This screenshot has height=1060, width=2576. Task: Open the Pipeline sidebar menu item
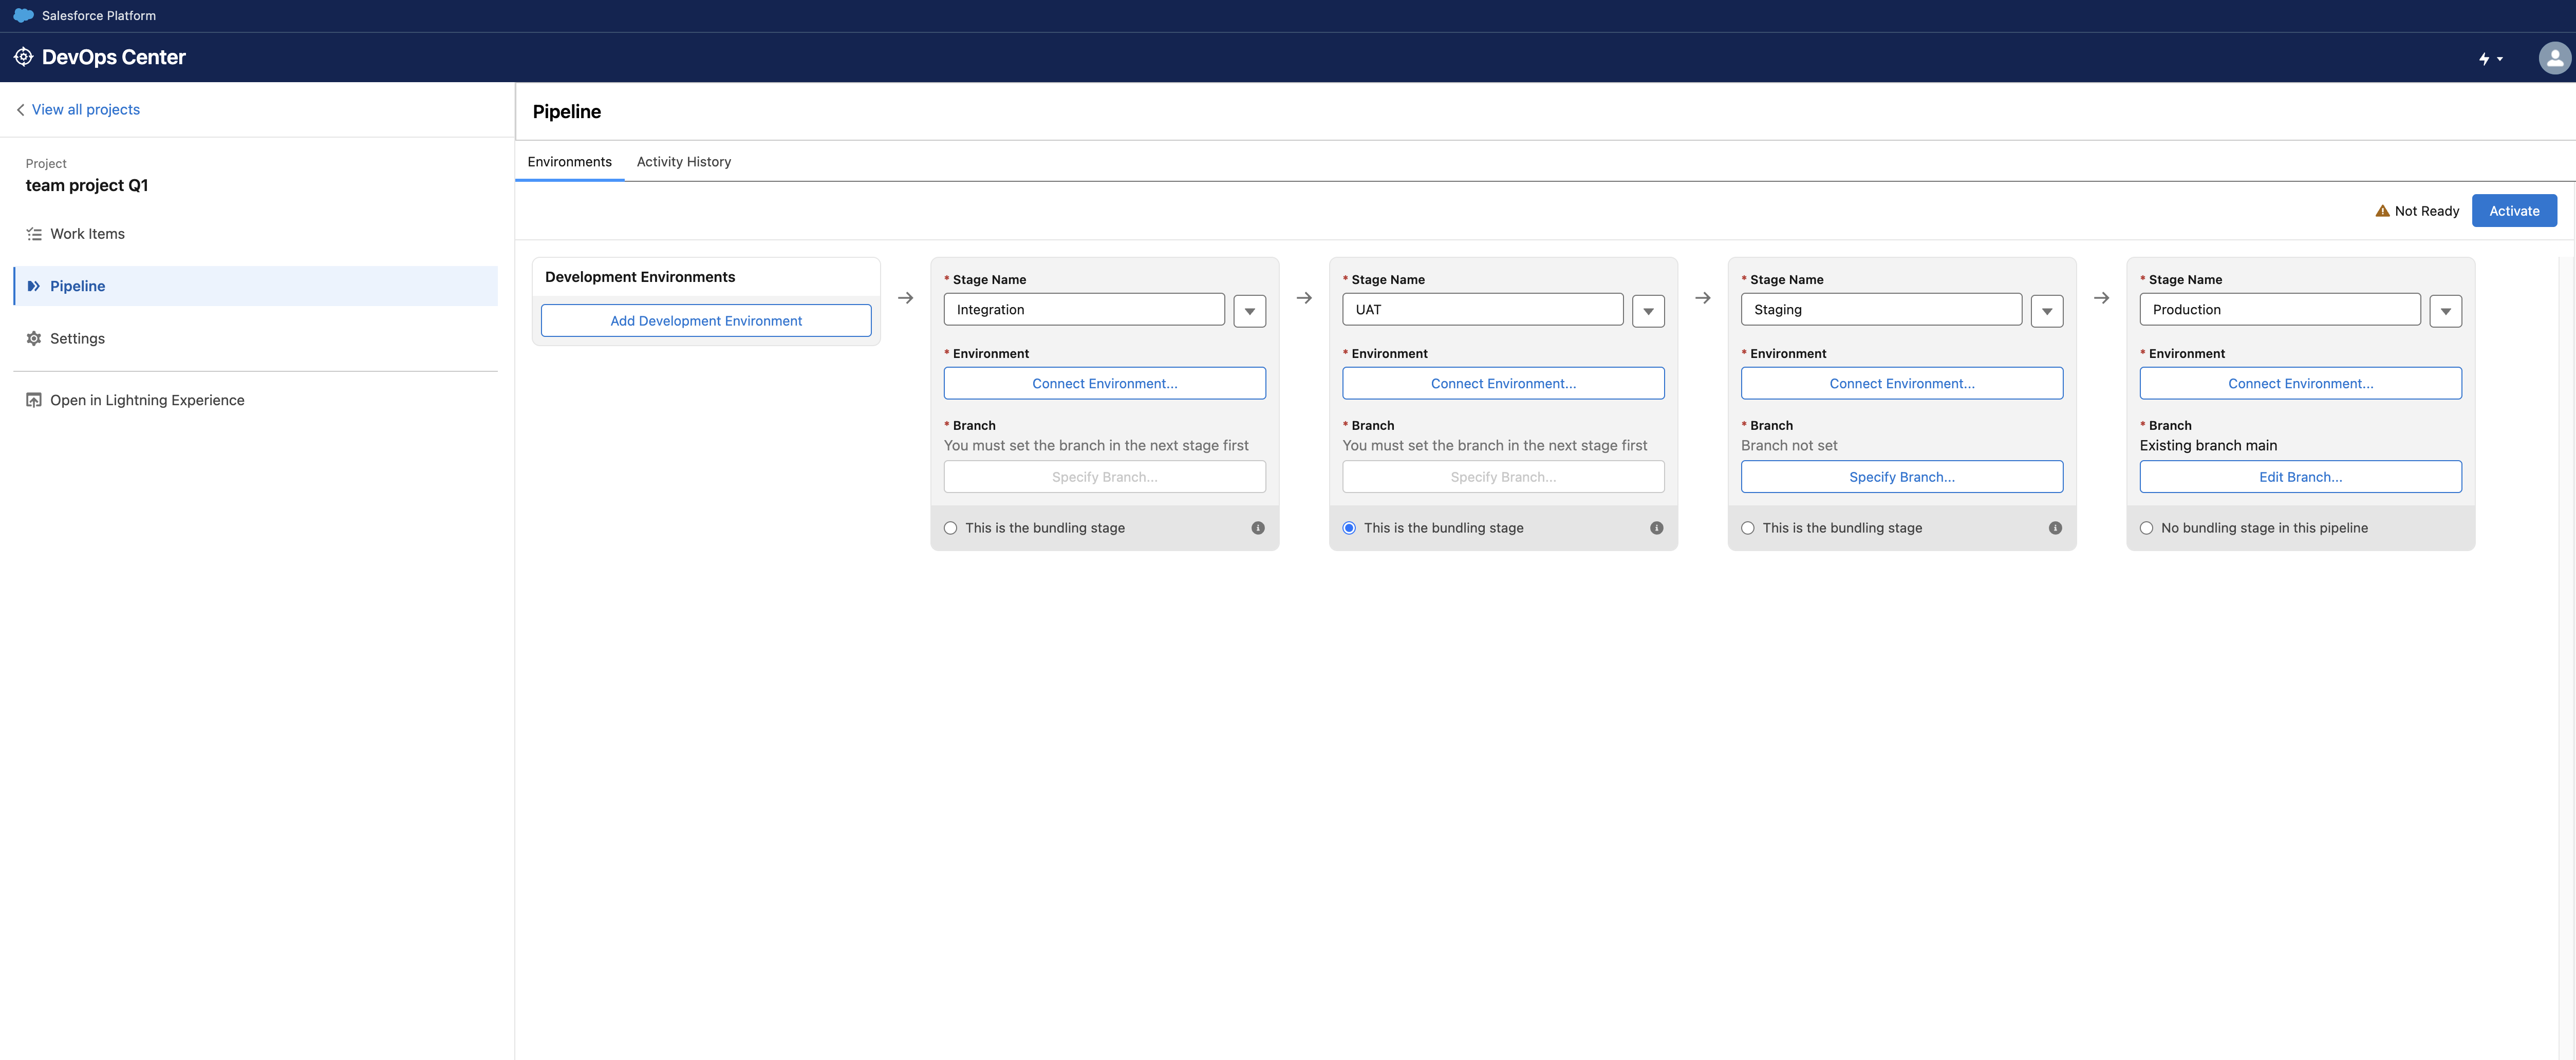[x=77, y=286]
